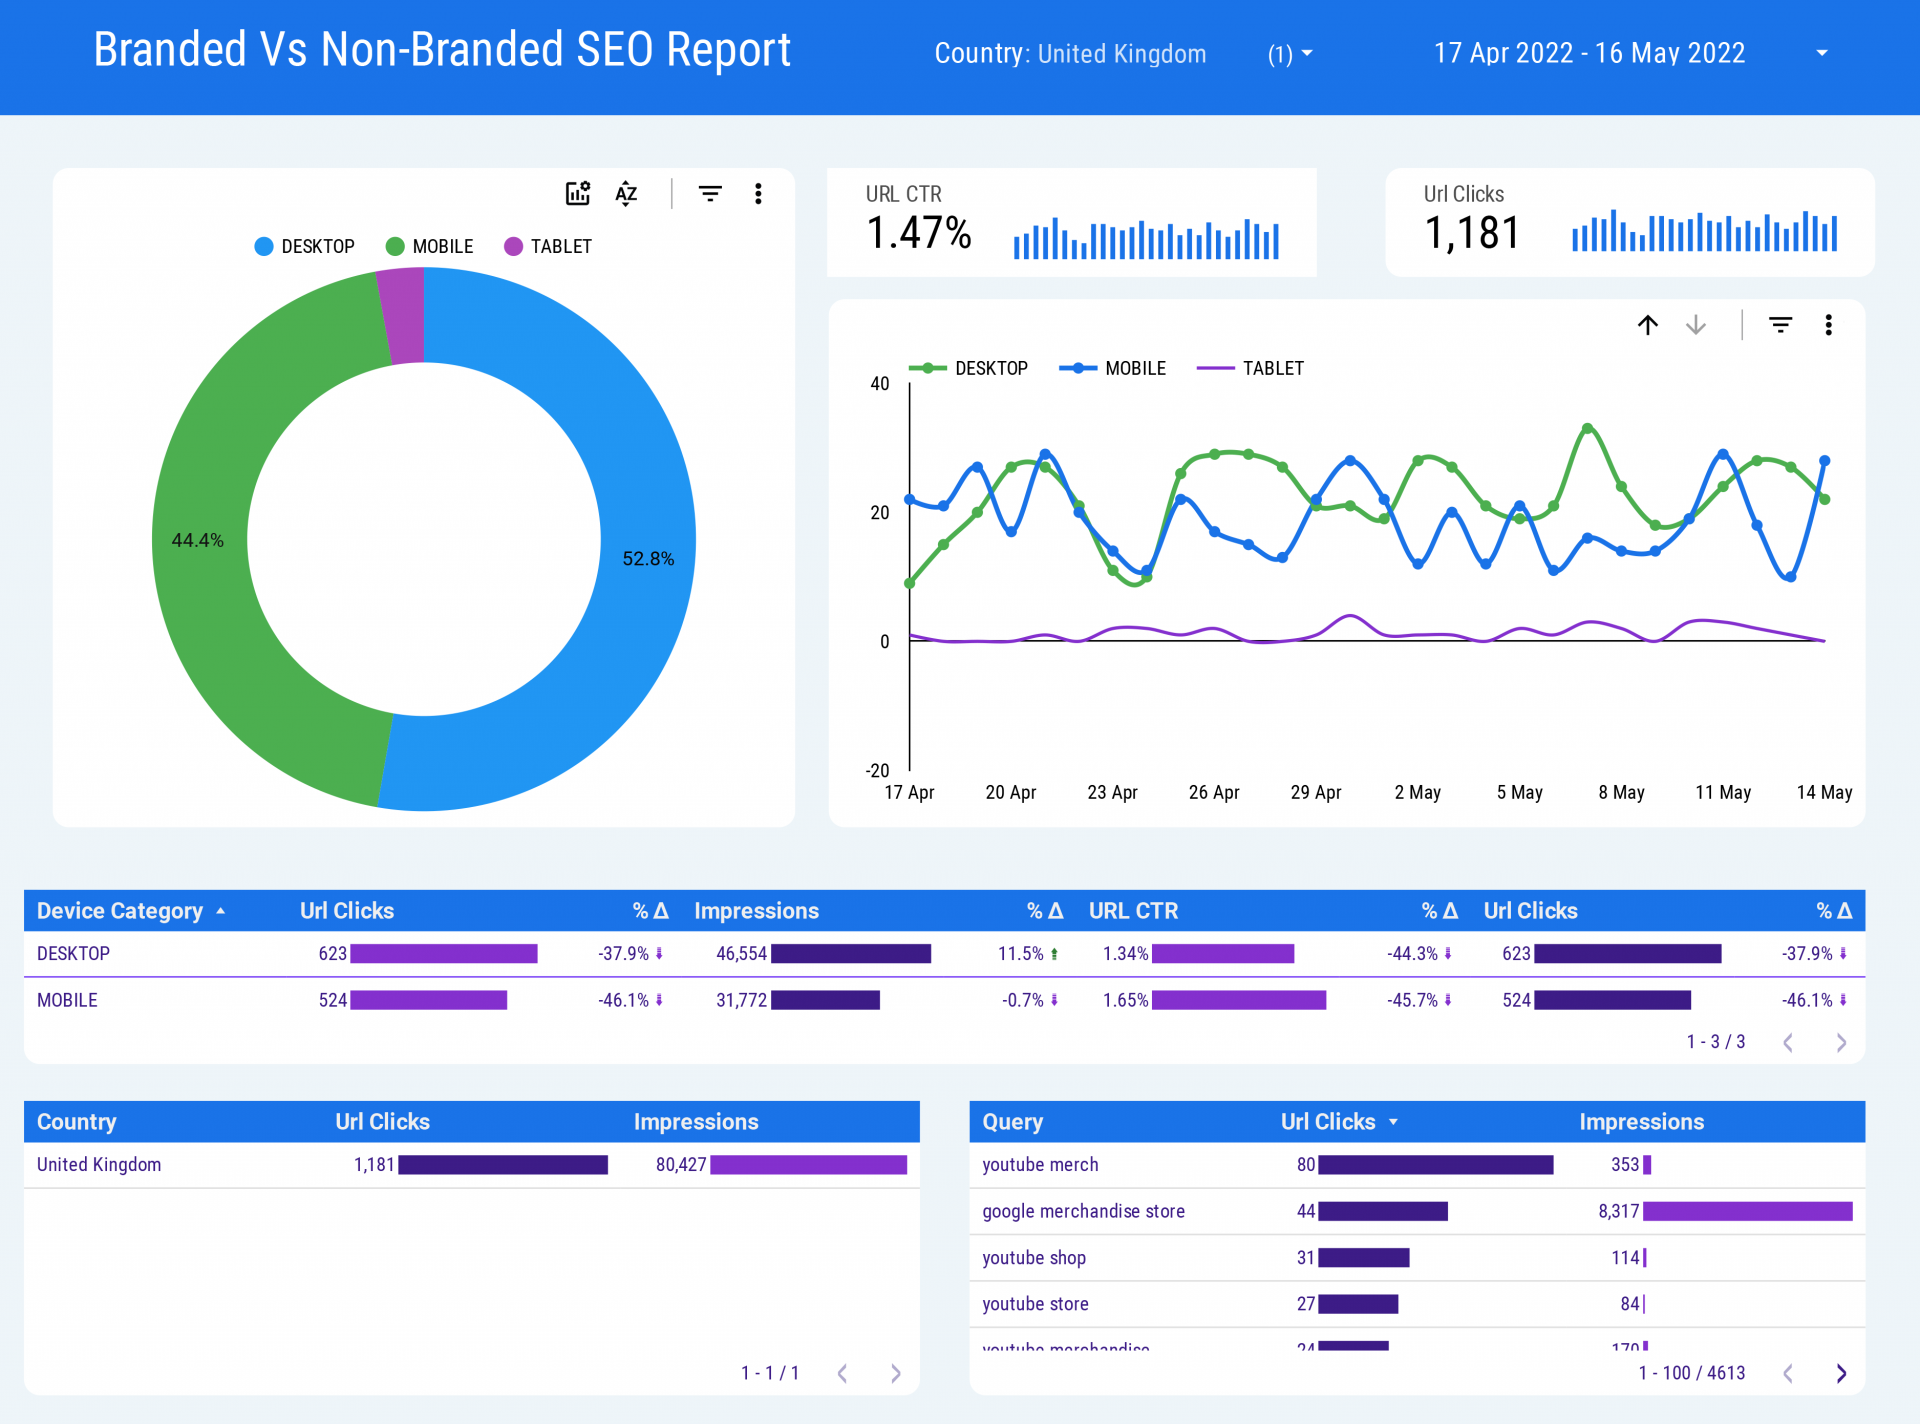The image size is (1920, 1424).
Task: Toggle the DESKTOP series in donut chart legend
Action: [305, 246]
